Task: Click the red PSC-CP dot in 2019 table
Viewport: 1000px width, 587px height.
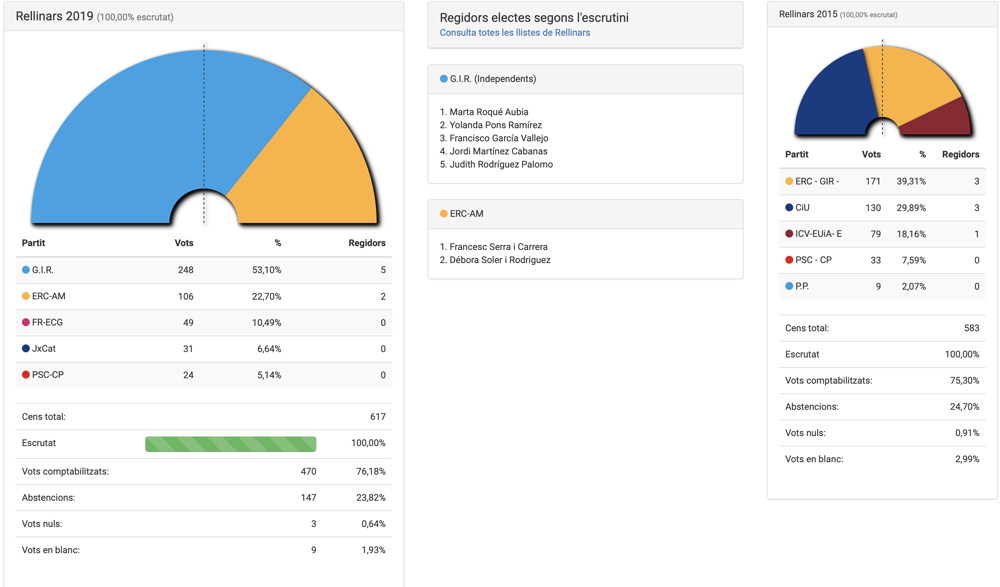Action: point(26,375)
